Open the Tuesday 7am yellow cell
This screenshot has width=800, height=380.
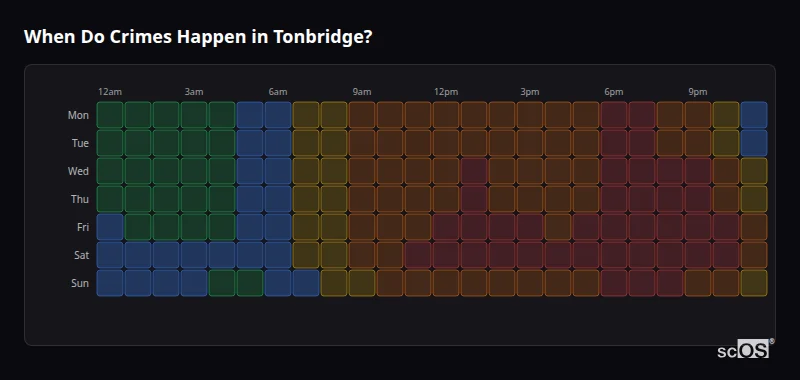(306, 143)
